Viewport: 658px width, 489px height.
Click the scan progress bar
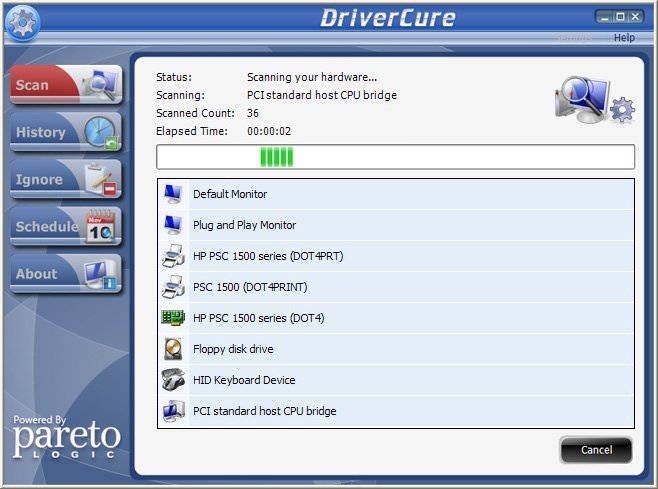[x=395, y=157]
